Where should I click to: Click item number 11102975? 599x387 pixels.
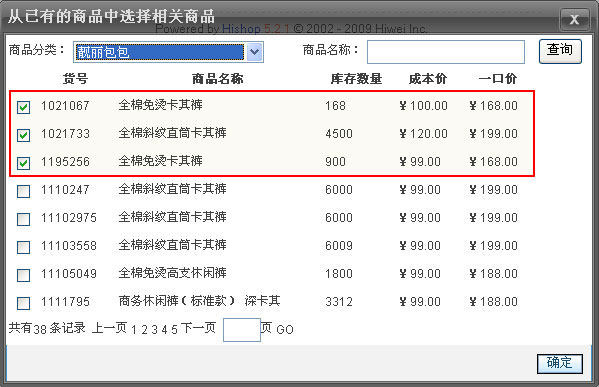[69, 218]
